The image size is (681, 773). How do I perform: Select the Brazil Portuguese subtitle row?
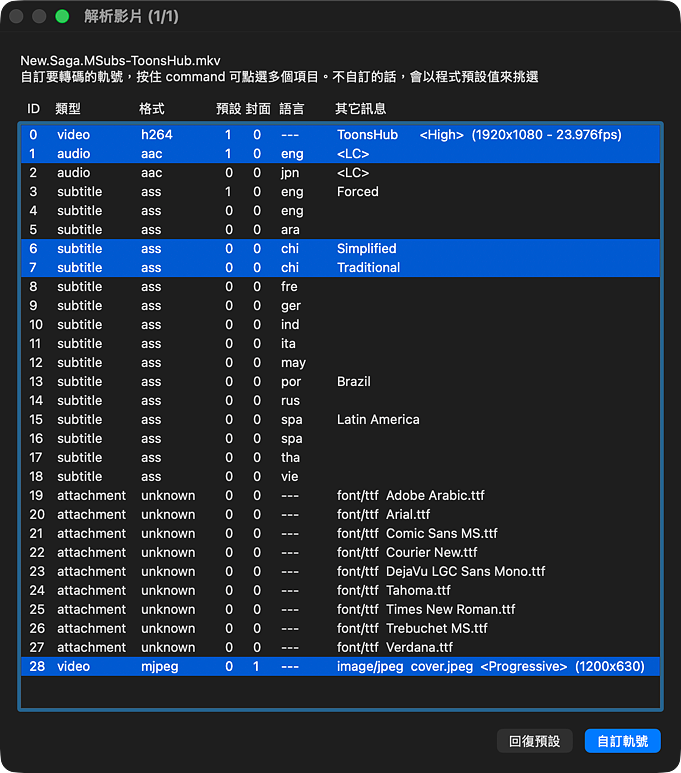[340, 382]
